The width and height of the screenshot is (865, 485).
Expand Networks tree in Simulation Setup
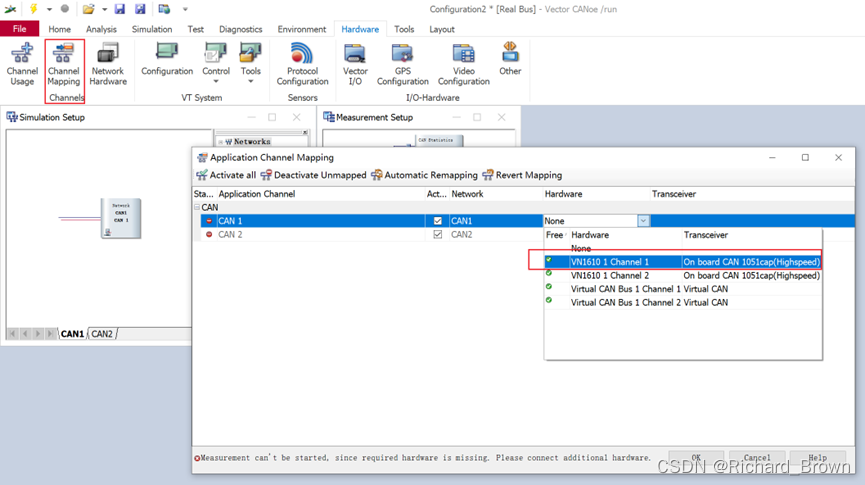(x=221, y=142)
